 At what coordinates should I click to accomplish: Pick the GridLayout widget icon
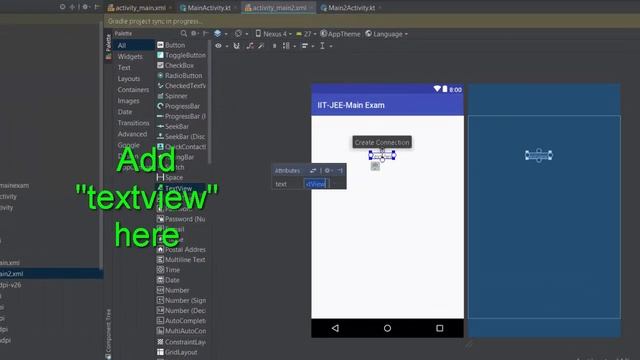pos(160,352)
